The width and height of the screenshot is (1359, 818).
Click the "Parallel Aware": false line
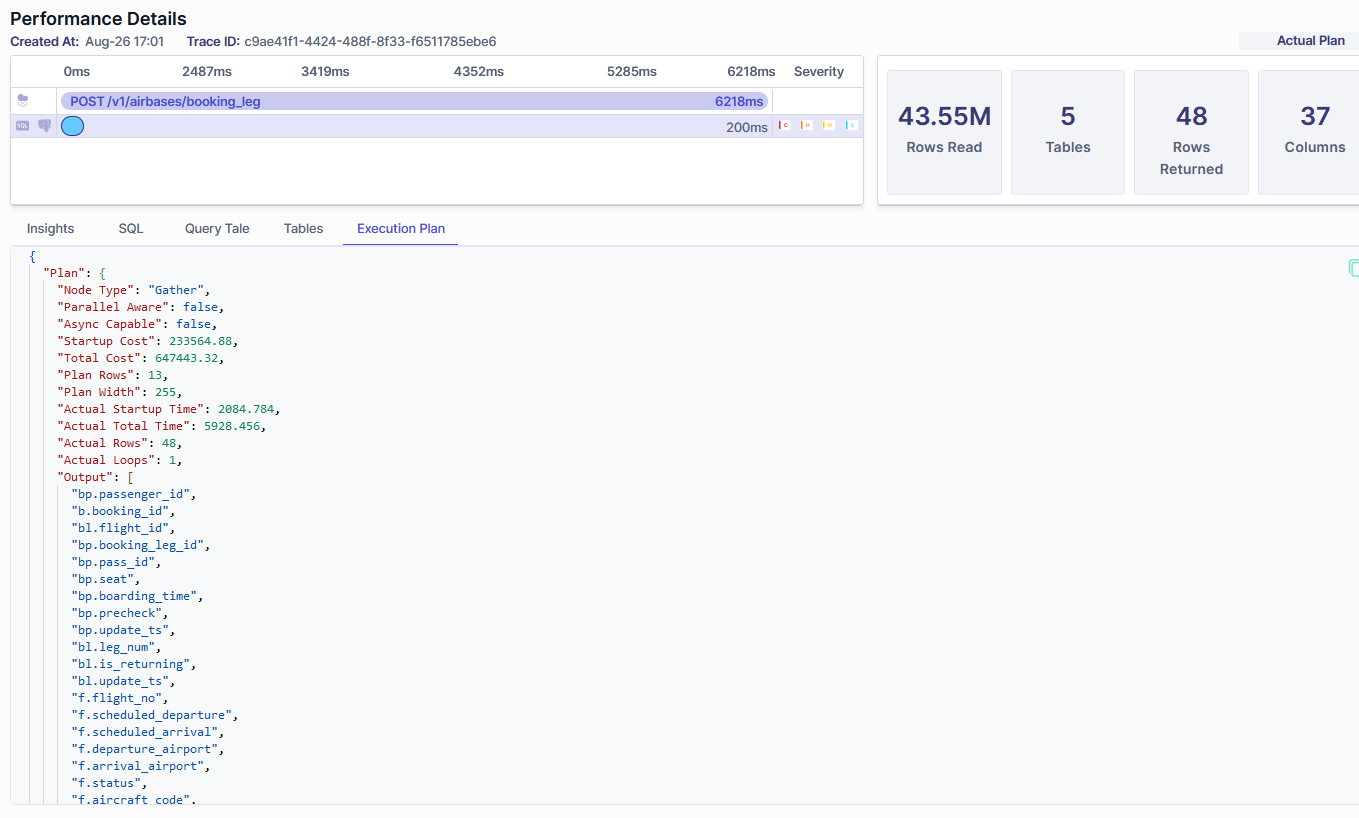click(141, 307)
